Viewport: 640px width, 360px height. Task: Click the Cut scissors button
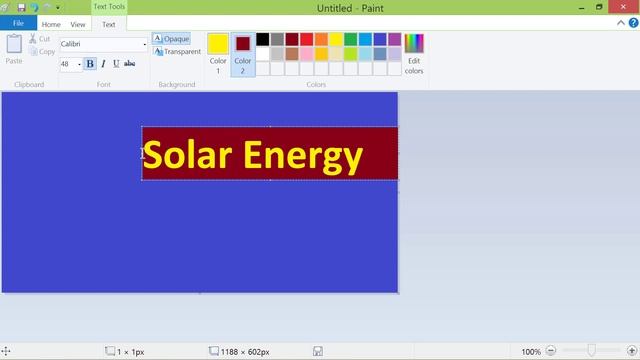[x=40, y=39]
